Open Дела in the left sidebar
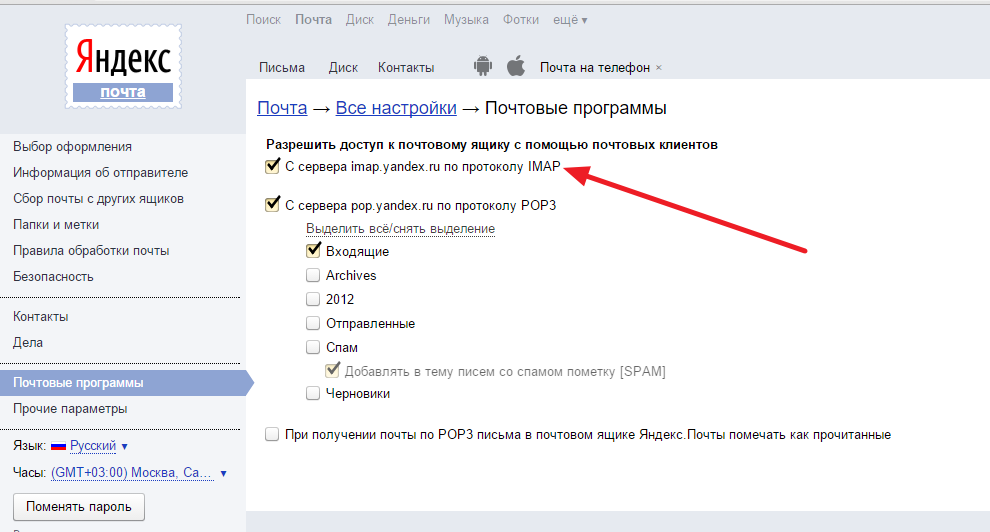The image size is (990, 532). 28,343
